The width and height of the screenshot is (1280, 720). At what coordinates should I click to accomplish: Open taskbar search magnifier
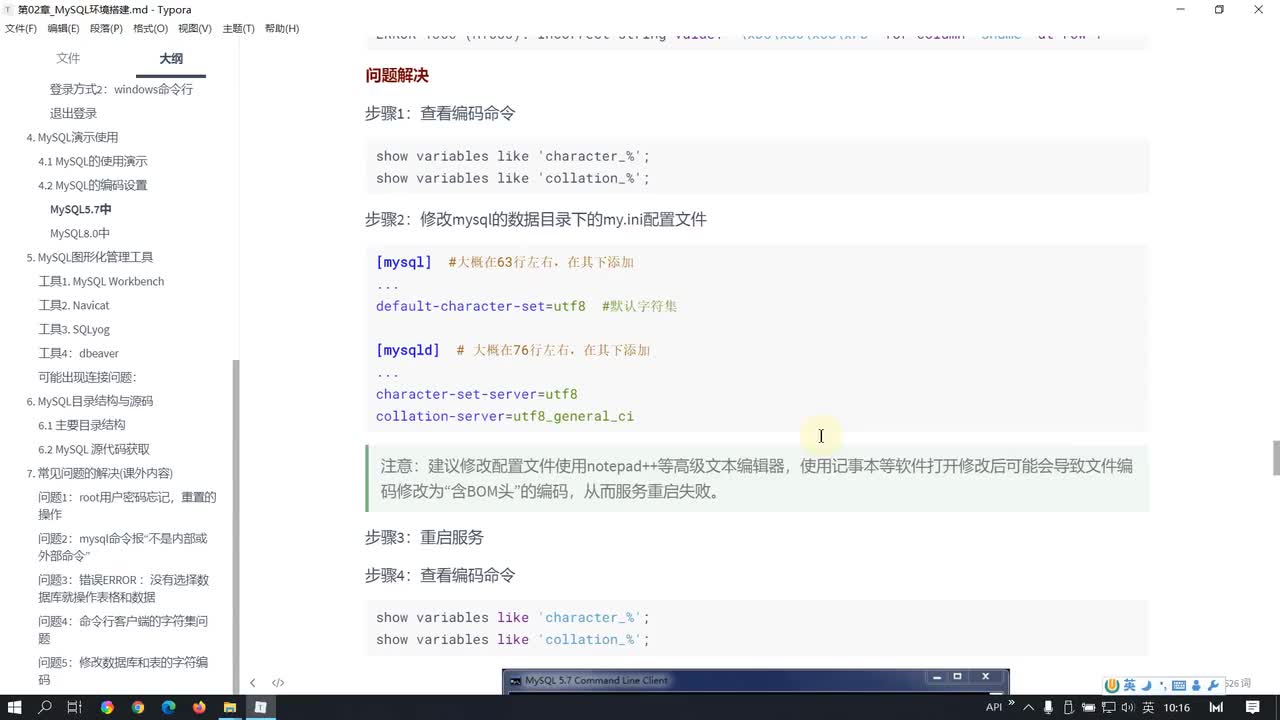point(45,707)
